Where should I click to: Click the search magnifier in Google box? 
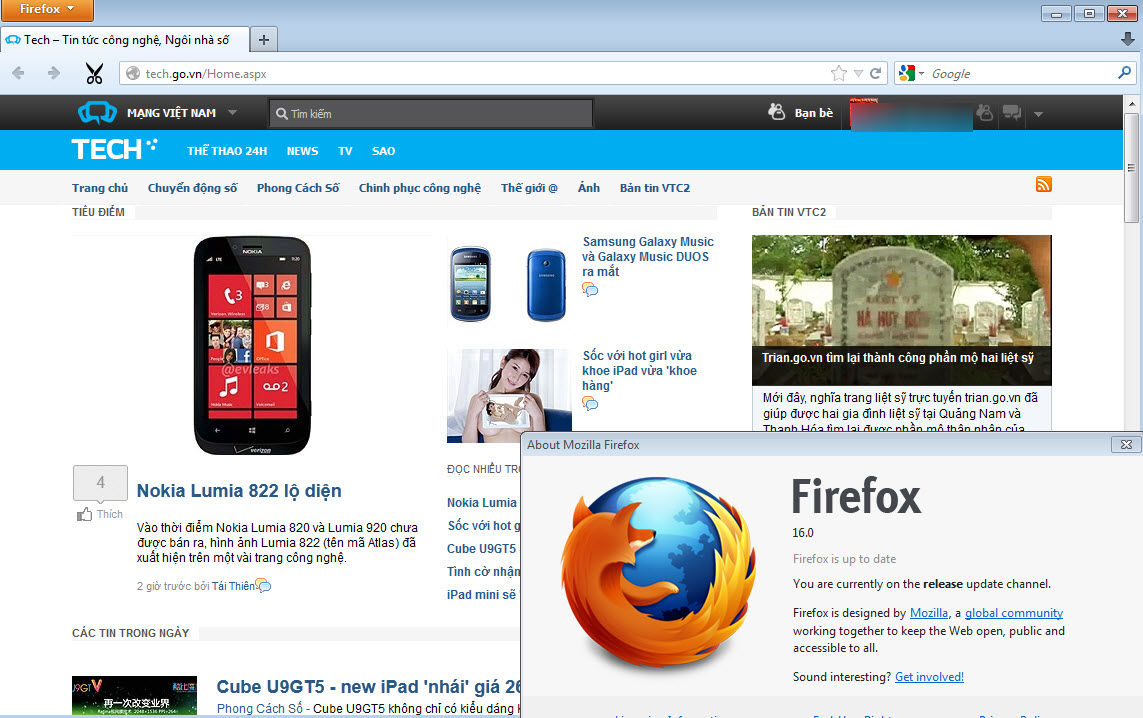pyautogui.click(x=1124, y=73)
